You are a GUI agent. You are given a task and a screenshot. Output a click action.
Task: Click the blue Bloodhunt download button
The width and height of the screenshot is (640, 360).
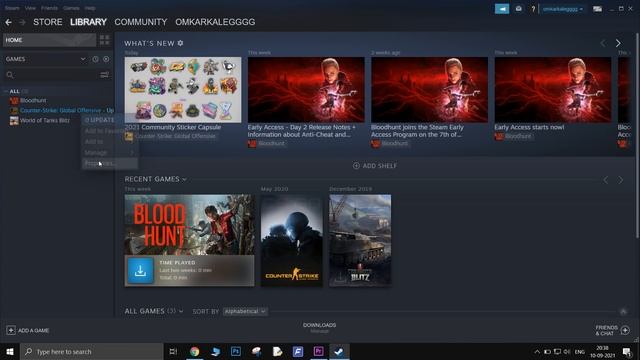coord(140,271)
